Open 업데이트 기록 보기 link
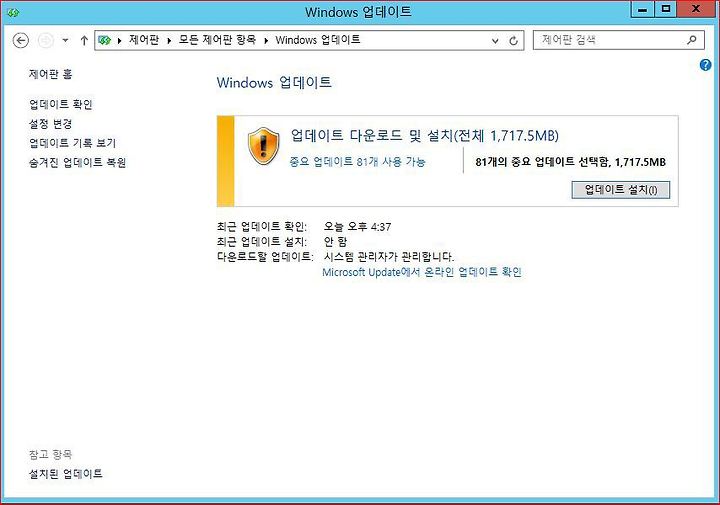Image resolution: width=720 pixels, height=505 pixels. 73,143
